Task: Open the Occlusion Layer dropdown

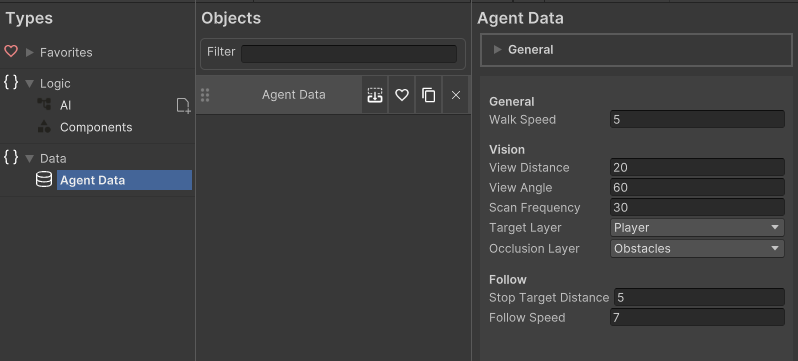Action: [x=697, y=248]
